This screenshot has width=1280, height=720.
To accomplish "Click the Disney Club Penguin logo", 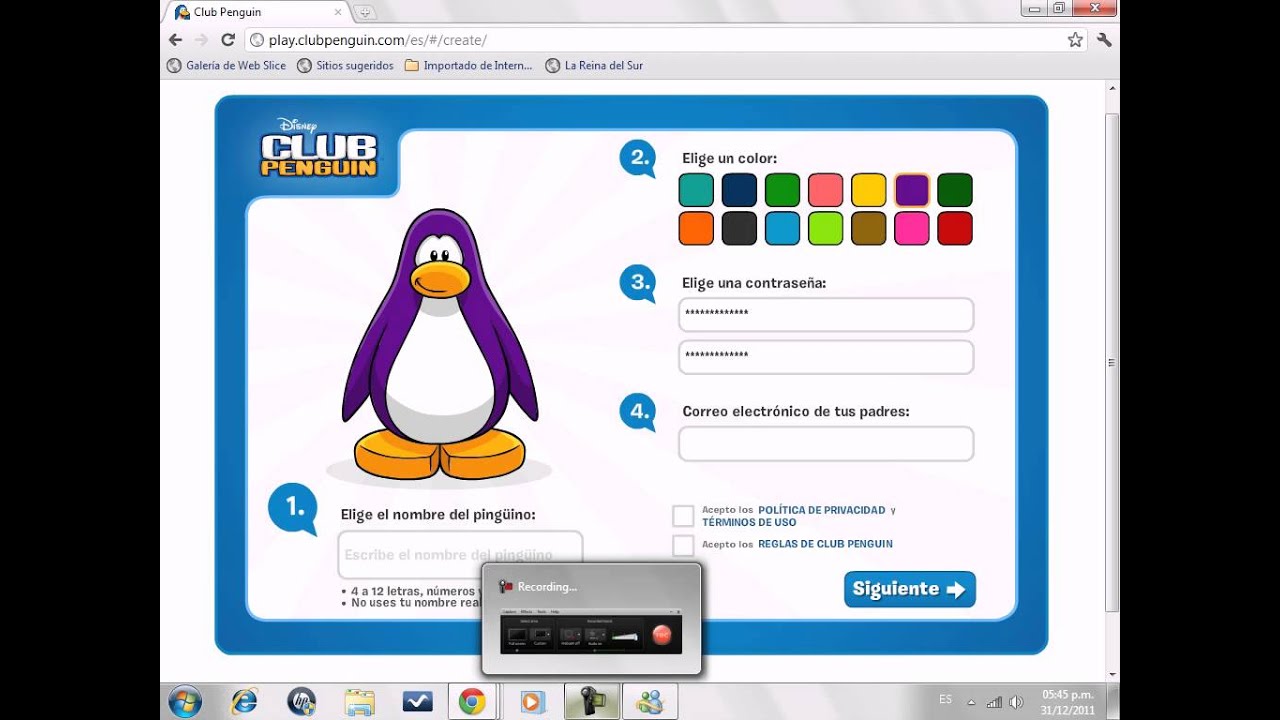I will tap(318, 148).
